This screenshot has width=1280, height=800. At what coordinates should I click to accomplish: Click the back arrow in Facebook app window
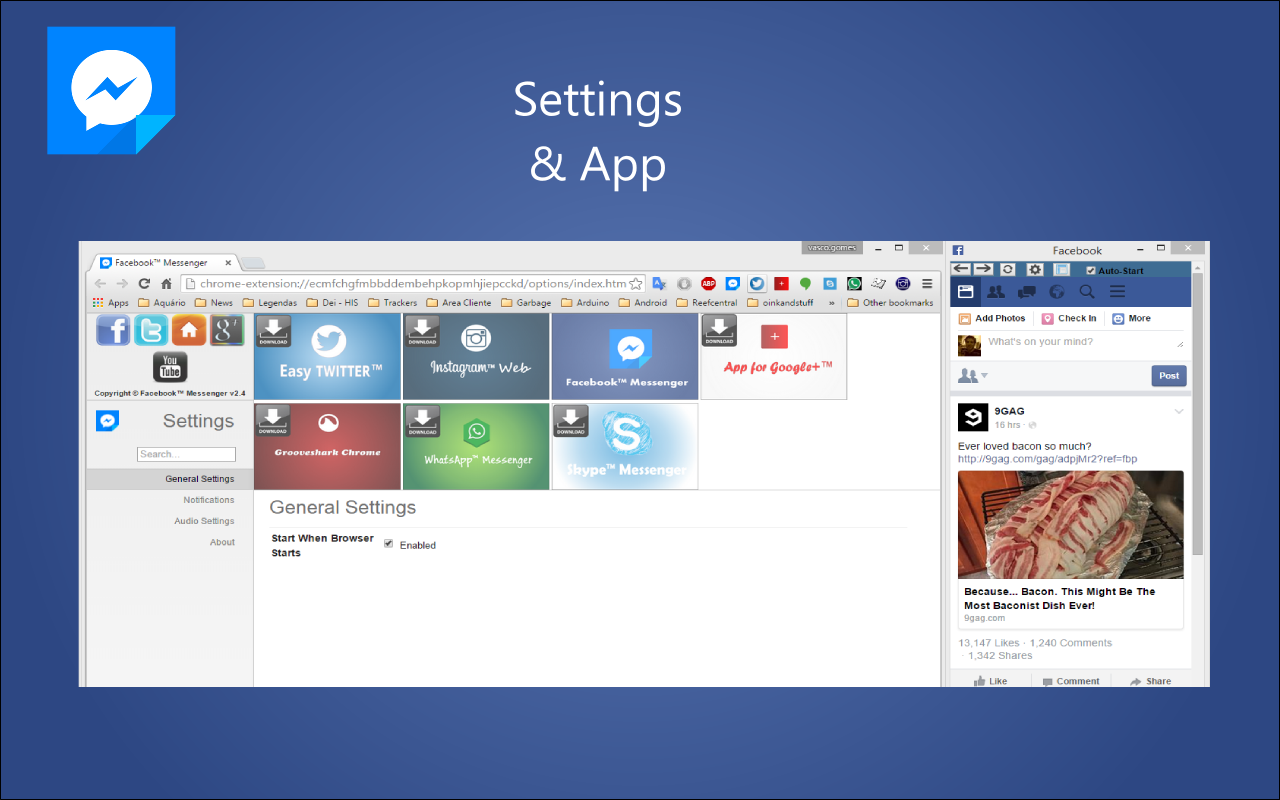tap(961, 269)
